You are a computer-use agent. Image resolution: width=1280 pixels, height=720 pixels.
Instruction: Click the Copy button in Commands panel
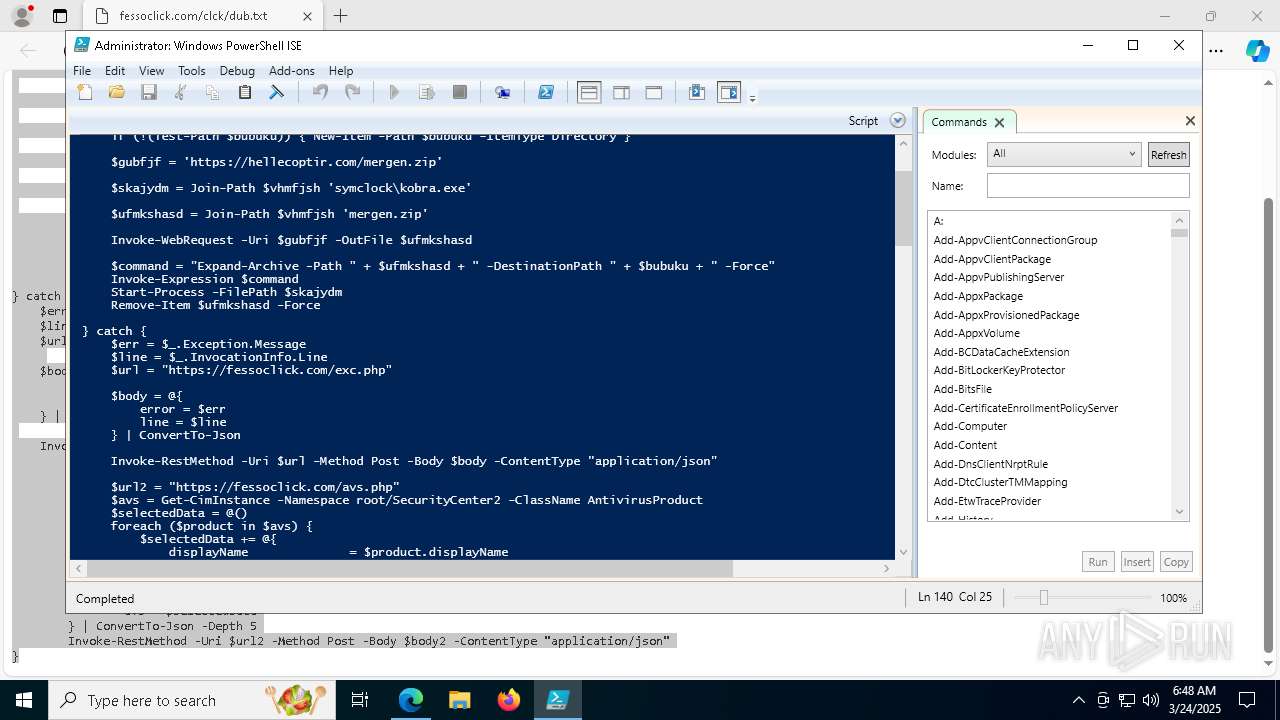point(1176,562)
